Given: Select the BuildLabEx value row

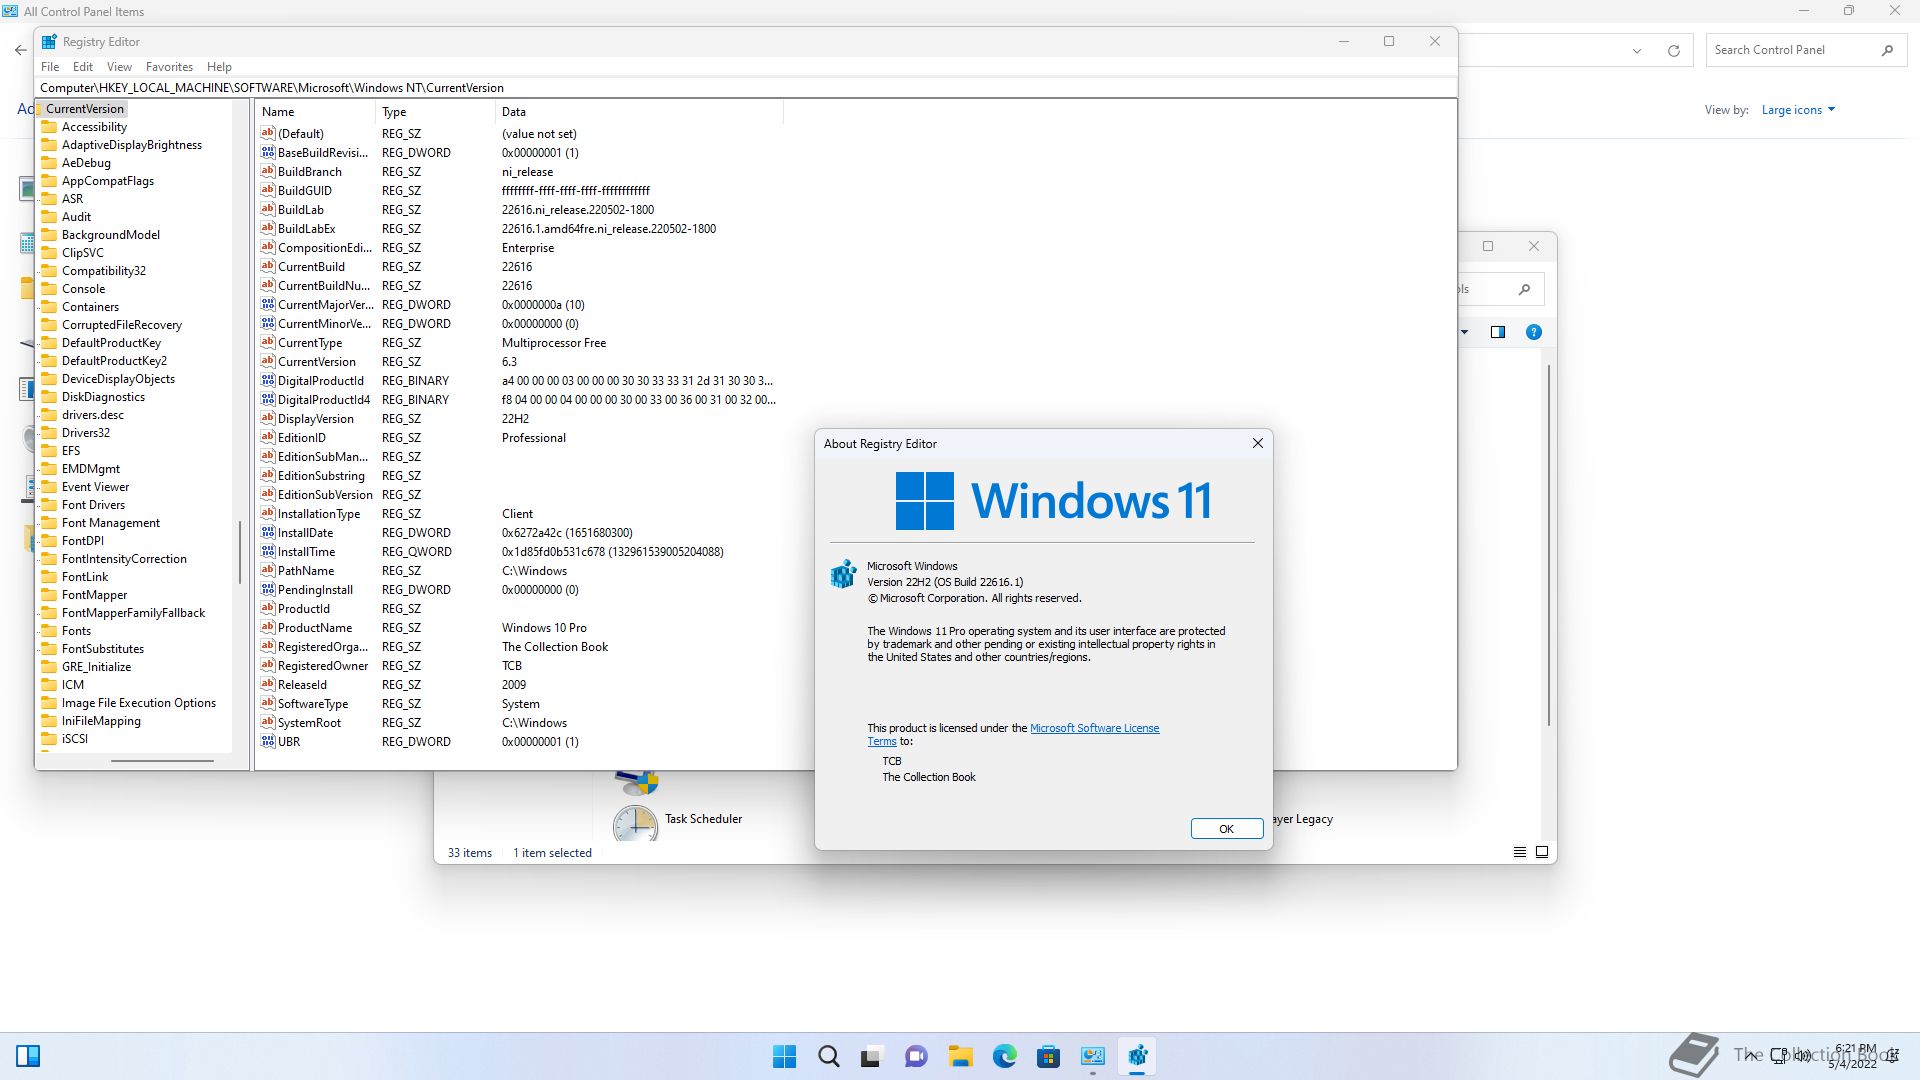Looking at the screenshot, I should (519, 229).
